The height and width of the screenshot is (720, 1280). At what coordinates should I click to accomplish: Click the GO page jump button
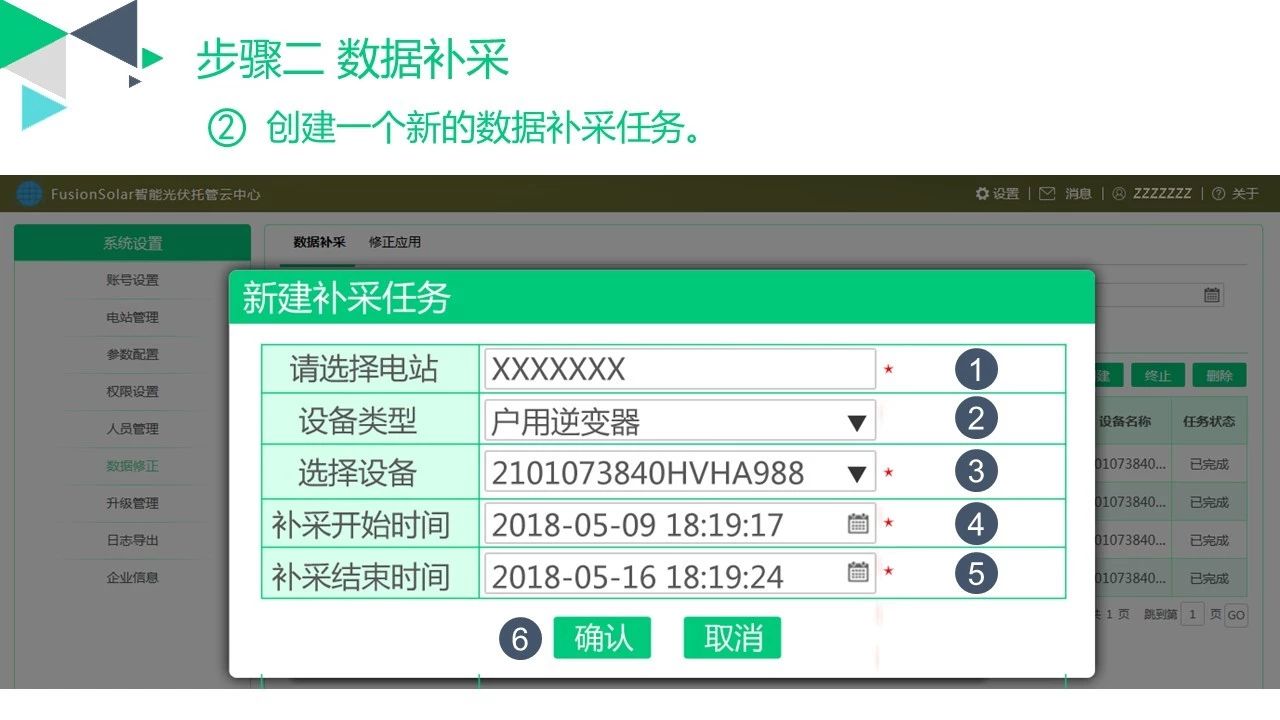pyautogui.click(x=1238, y=614)
